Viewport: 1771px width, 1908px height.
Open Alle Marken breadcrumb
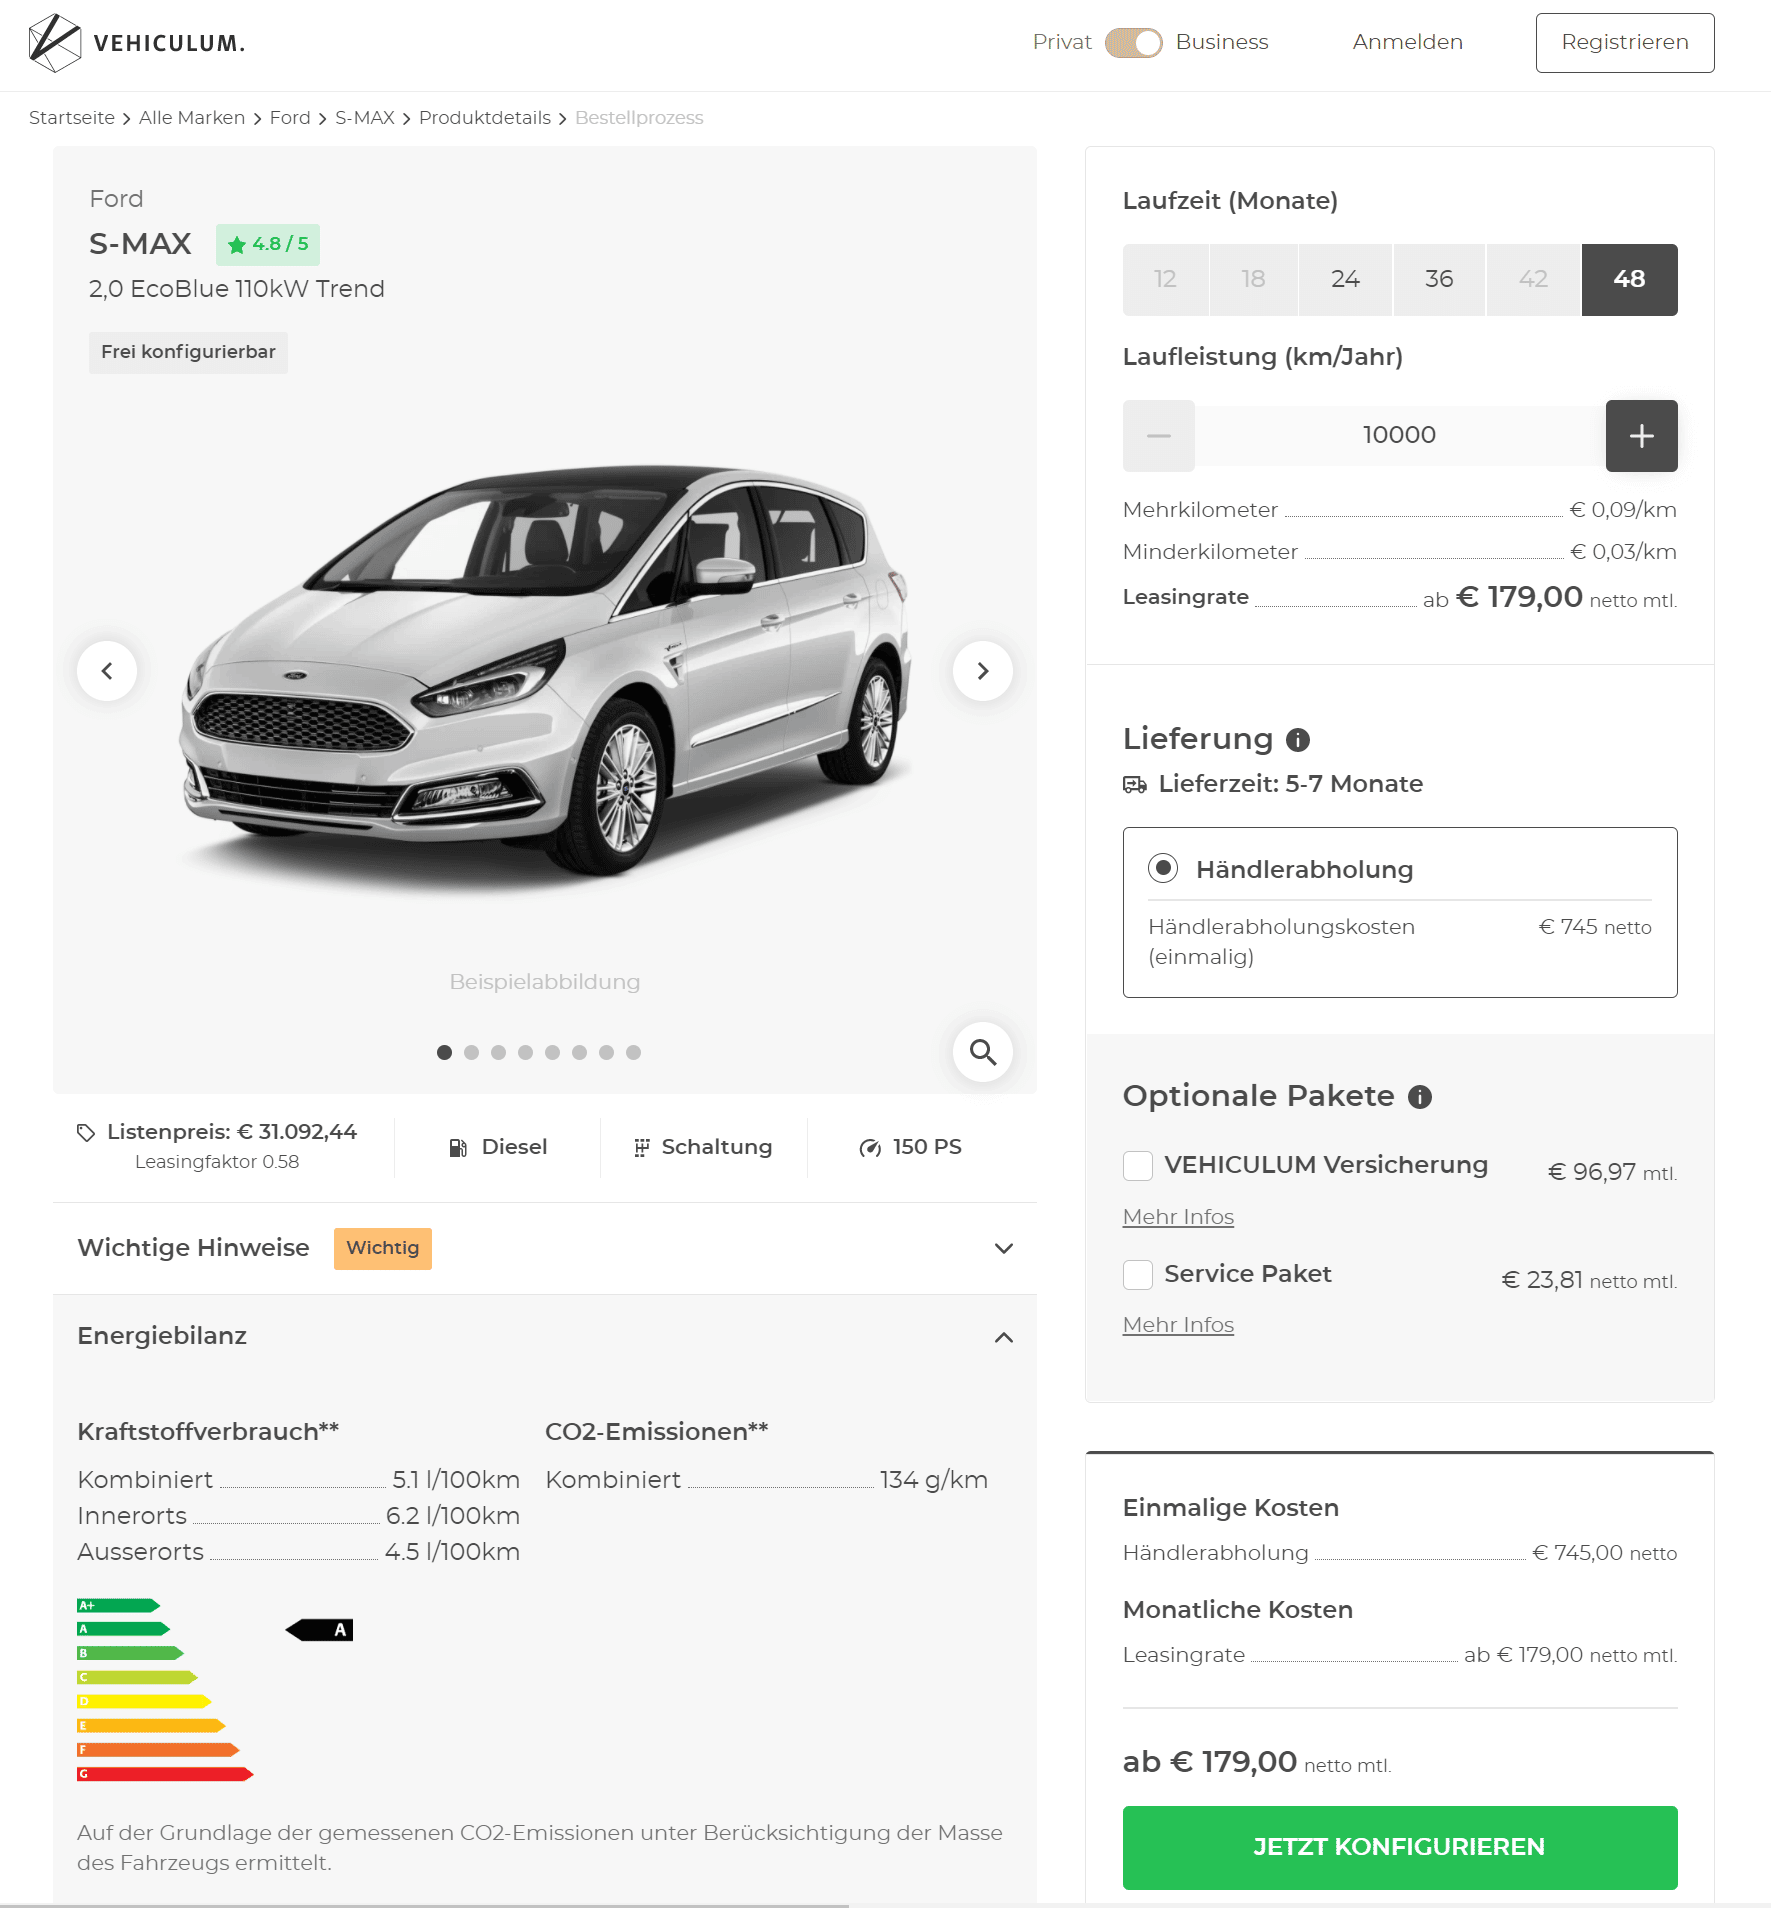pyautogui.click(x=192, y=118)
